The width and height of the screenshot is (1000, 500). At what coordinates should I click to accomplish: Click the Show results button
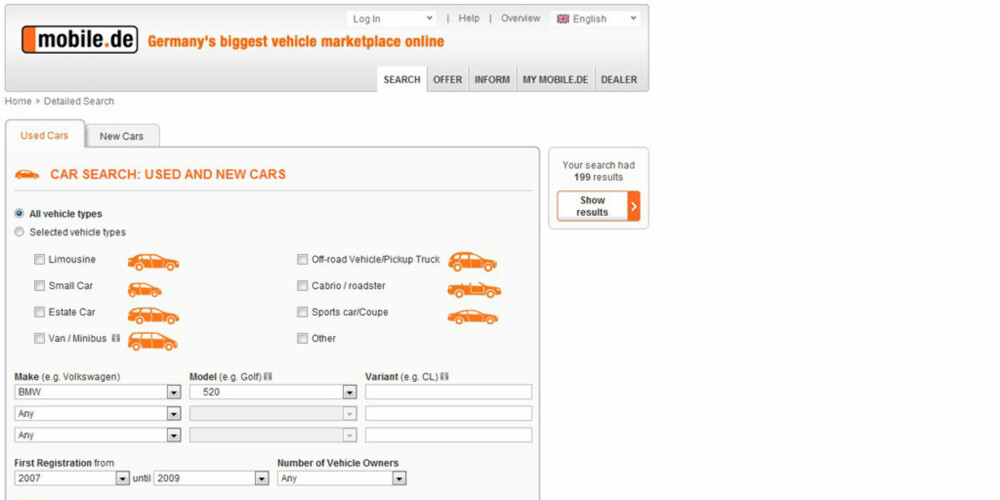598,206
